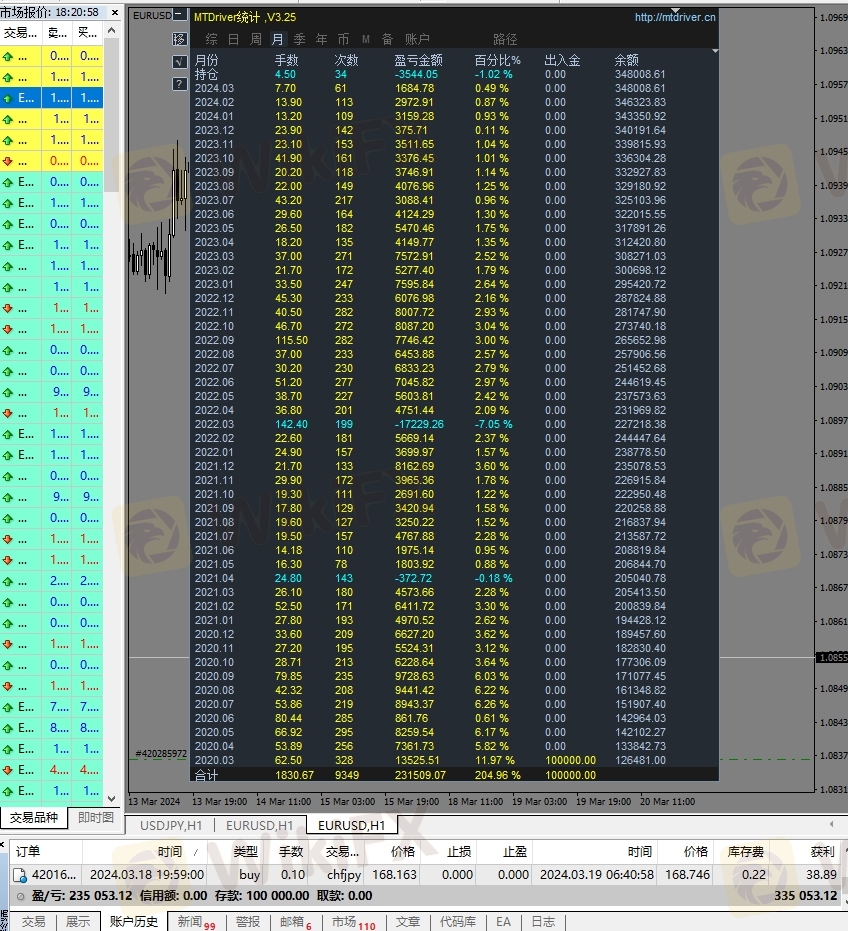Image resolution: width=848 pixels, height=931 pixels.
Task: Click the small circle icon beside 盈/亏 summary
Action: (x=20, y=897)
